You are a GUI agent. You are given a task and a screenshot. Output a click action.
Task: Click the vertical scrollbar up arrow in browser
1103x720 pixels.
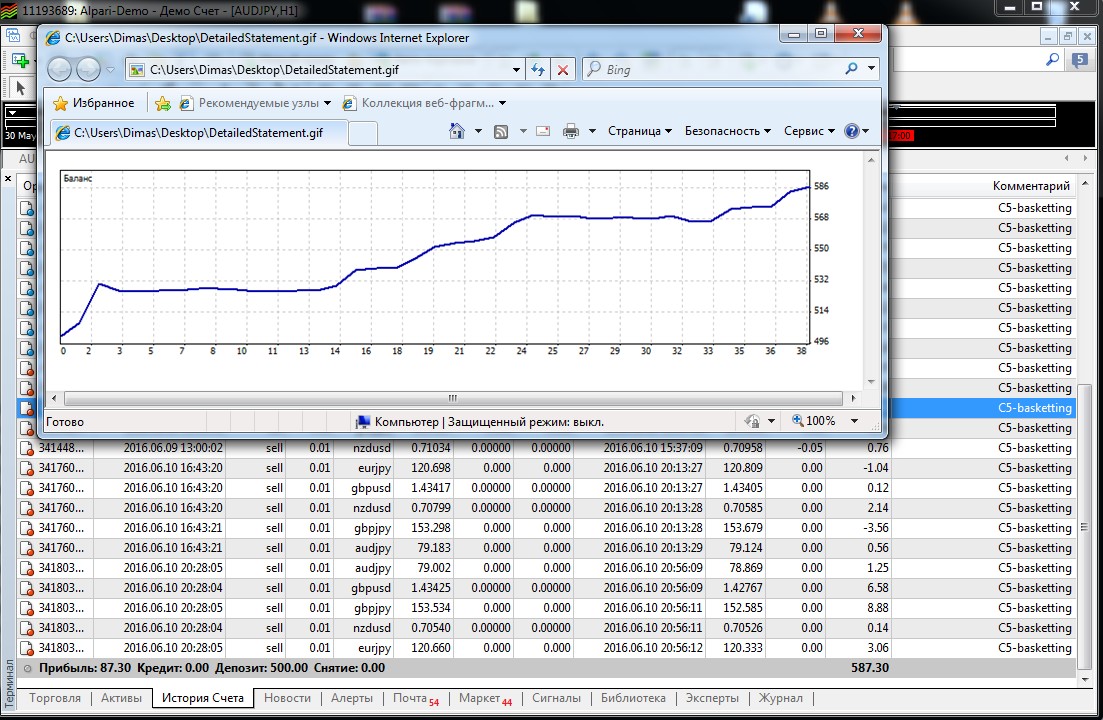(871, 160)
